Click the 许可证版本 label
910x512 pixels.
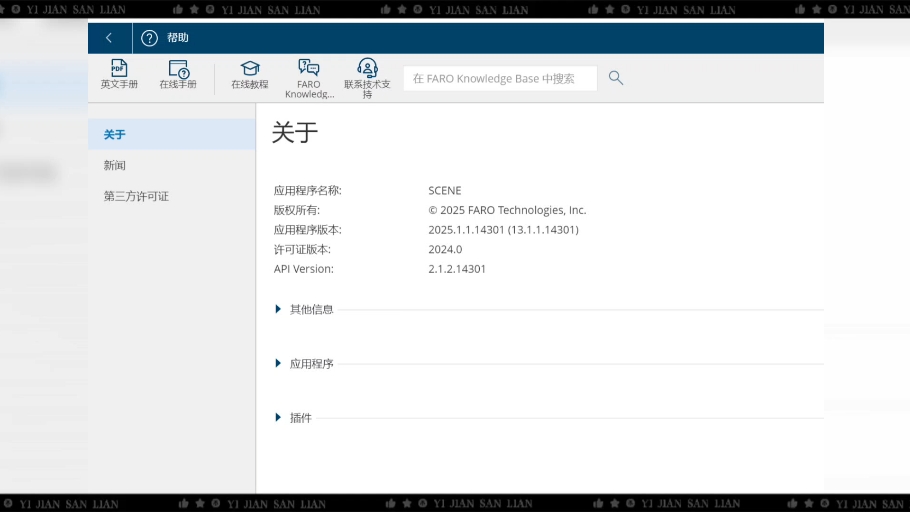click(302, 250)
